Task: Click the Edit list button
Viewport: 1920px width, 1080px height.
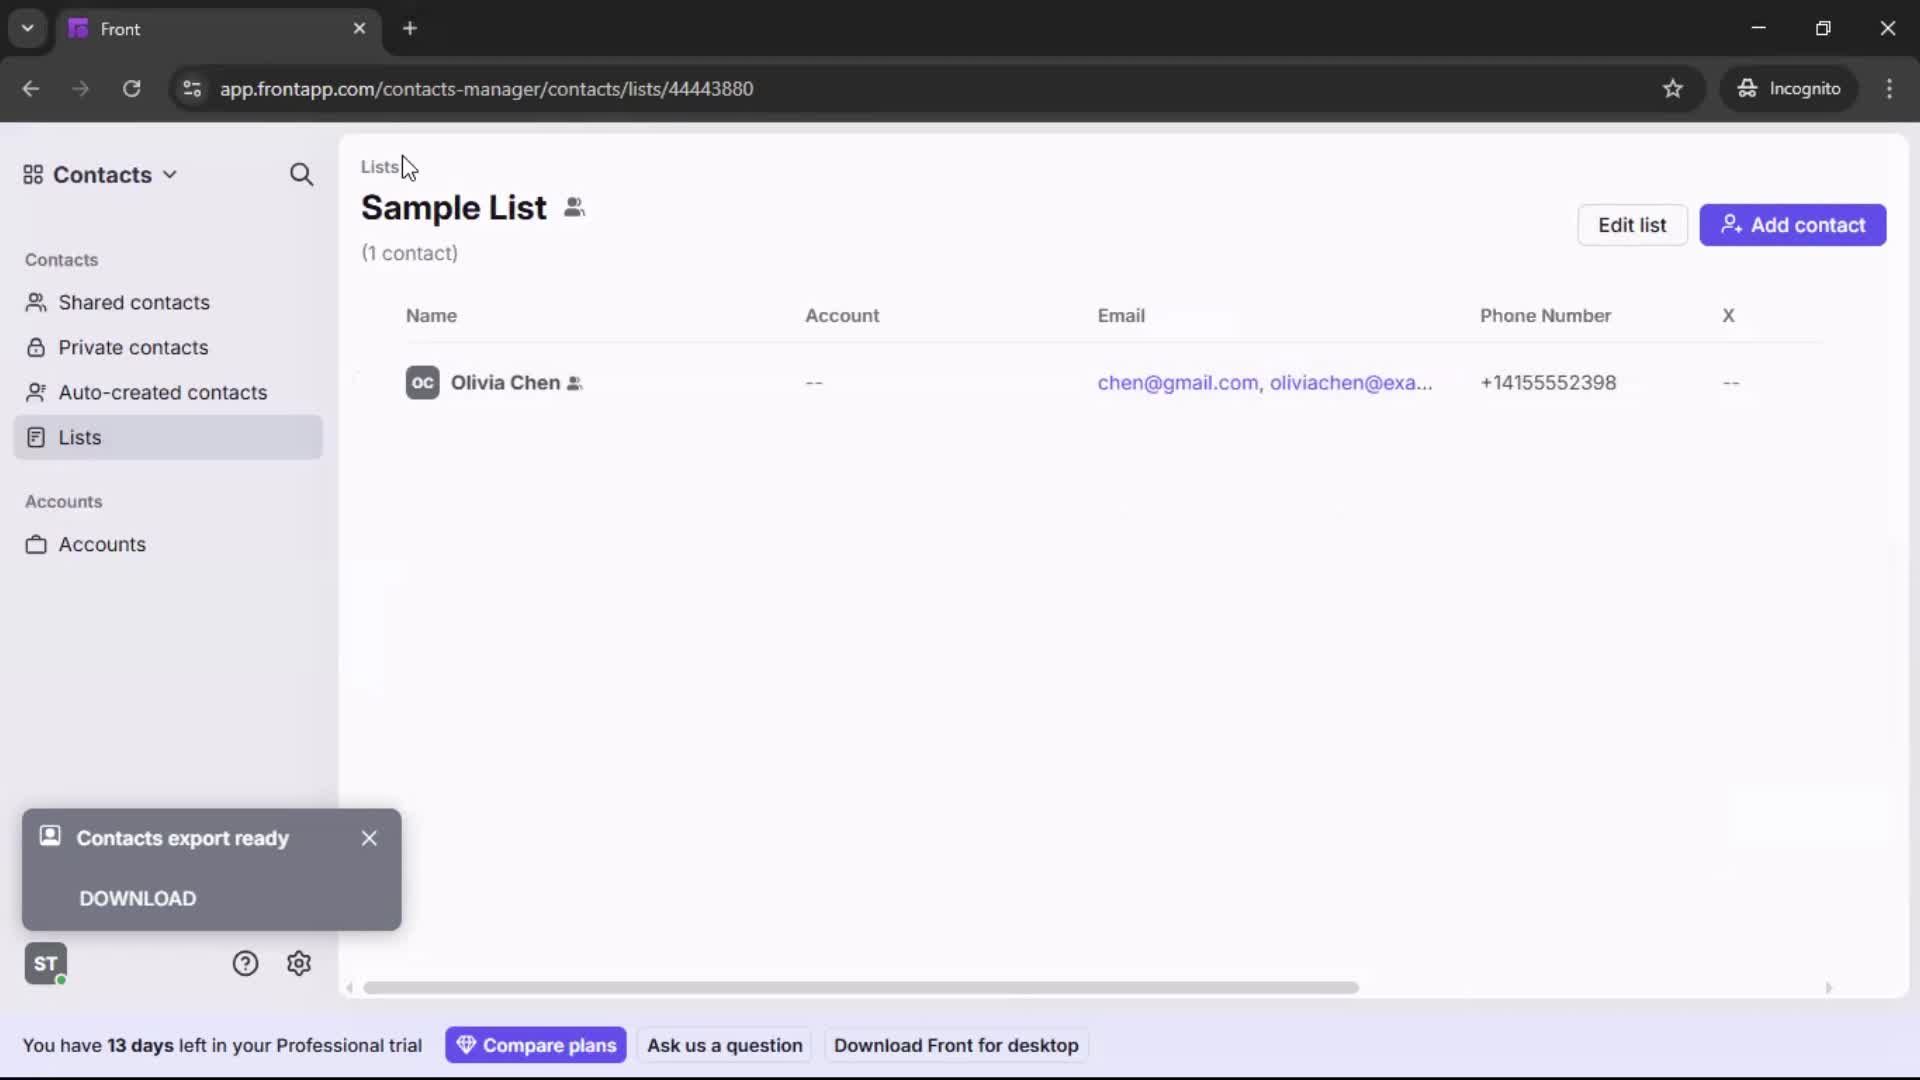Action: tap(1632, 225)
